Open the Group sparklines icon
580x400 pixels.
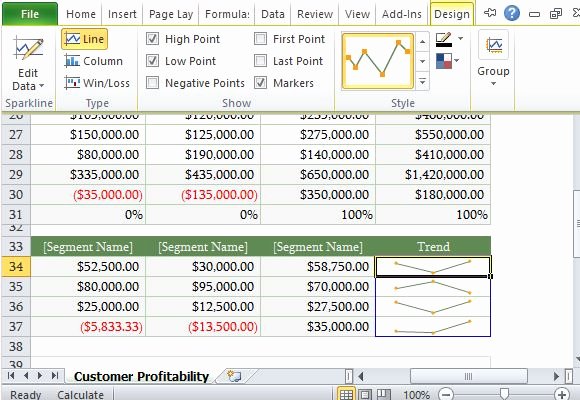(x=493, y=45)
